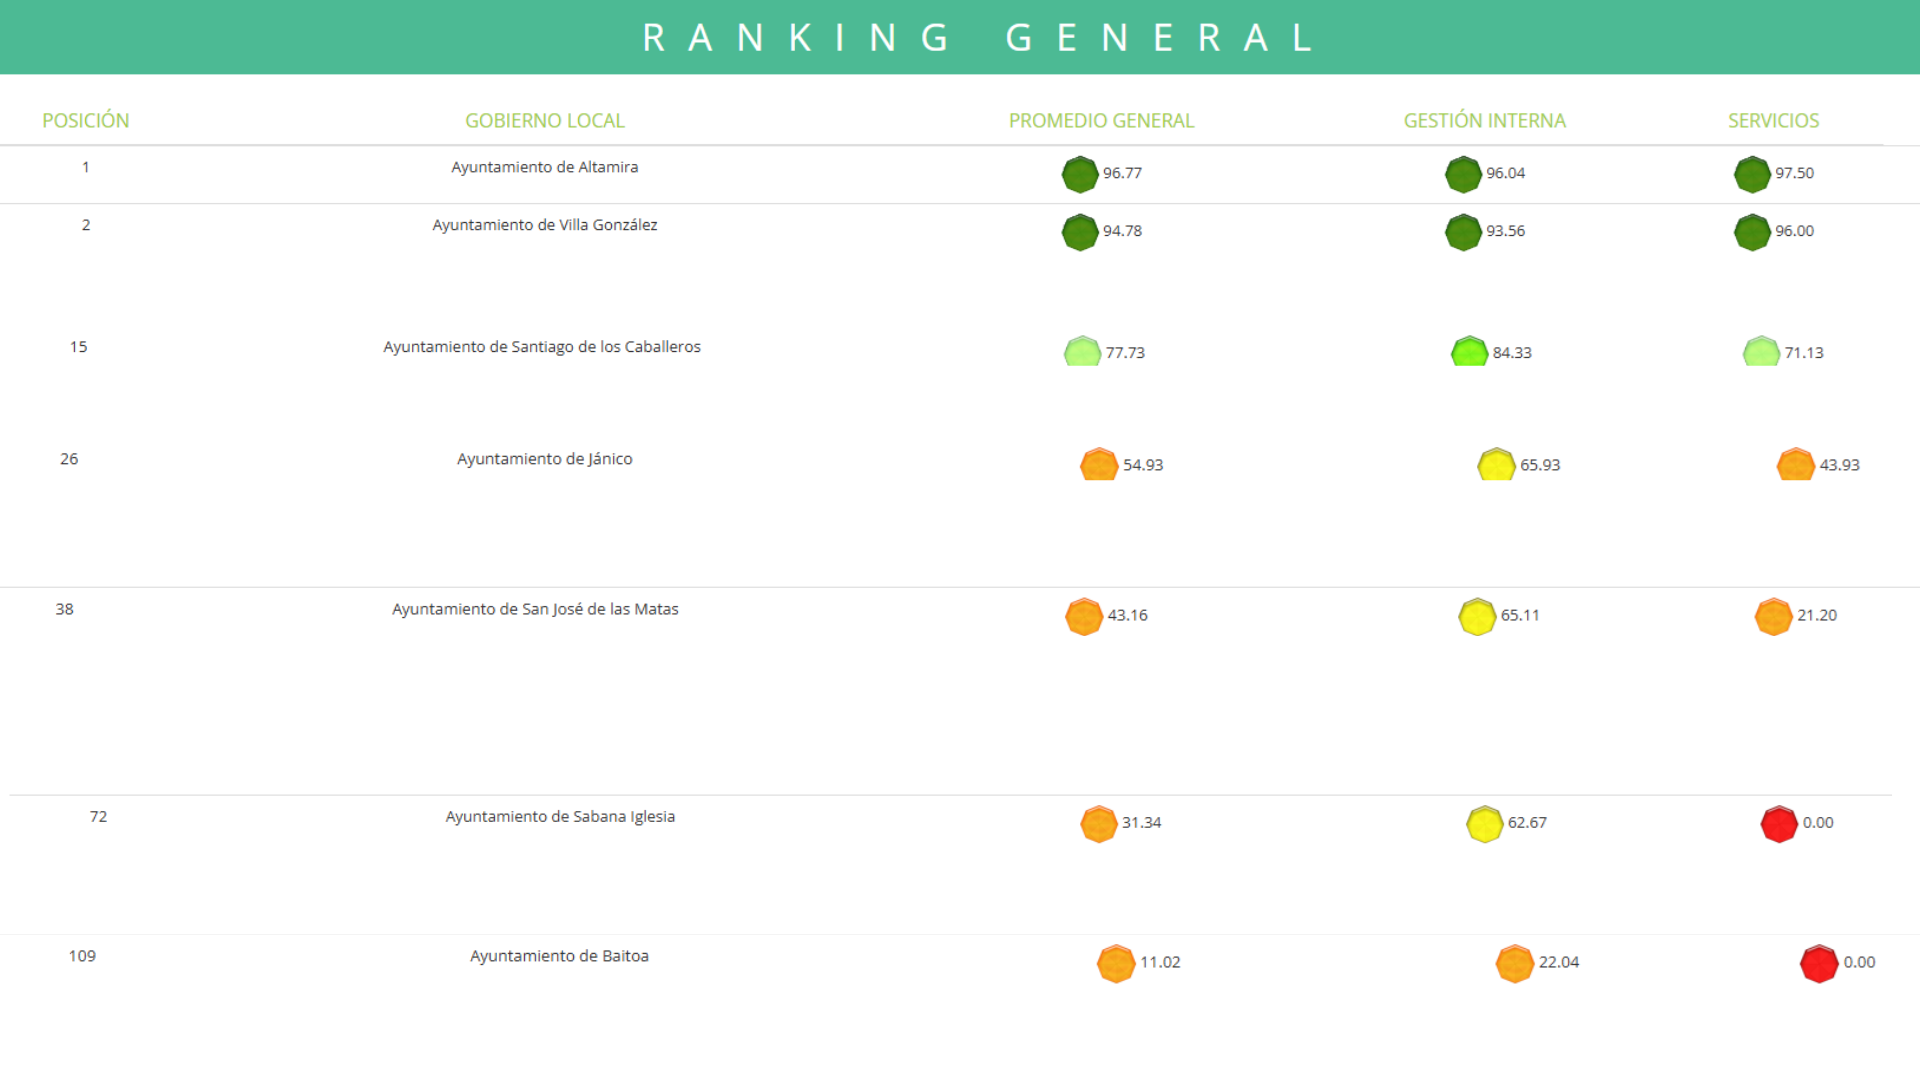Click the Gobierno Local column header
Viewport: 1920px width, 1080px height.
[544, 121]
